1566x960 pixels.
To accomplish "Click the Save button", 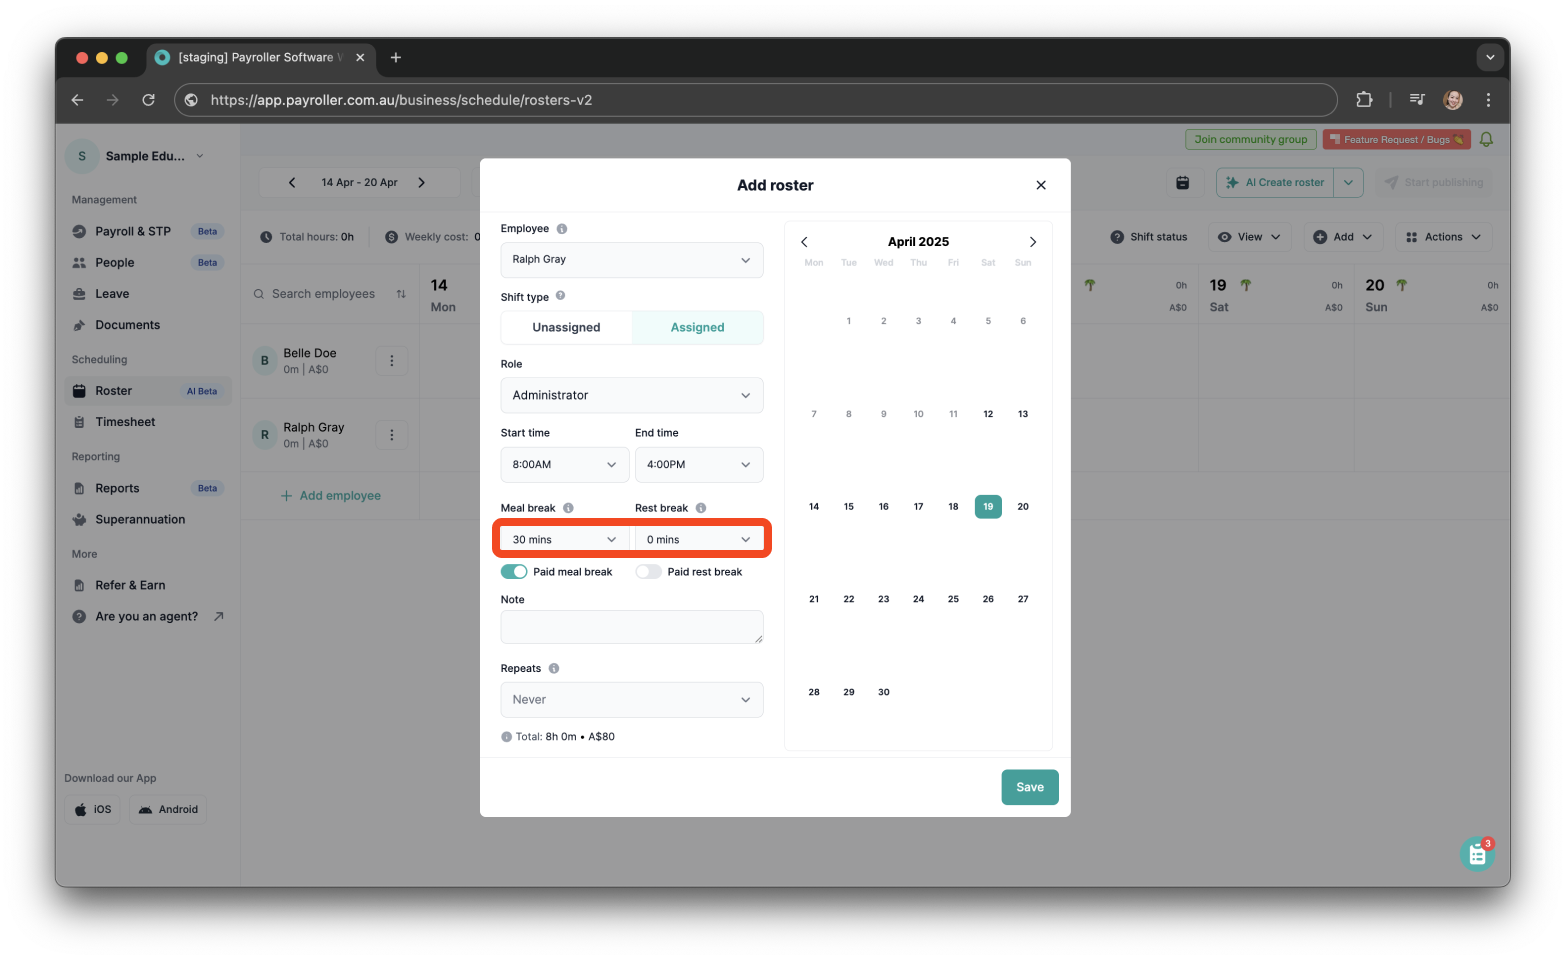I will (1029, 787).
